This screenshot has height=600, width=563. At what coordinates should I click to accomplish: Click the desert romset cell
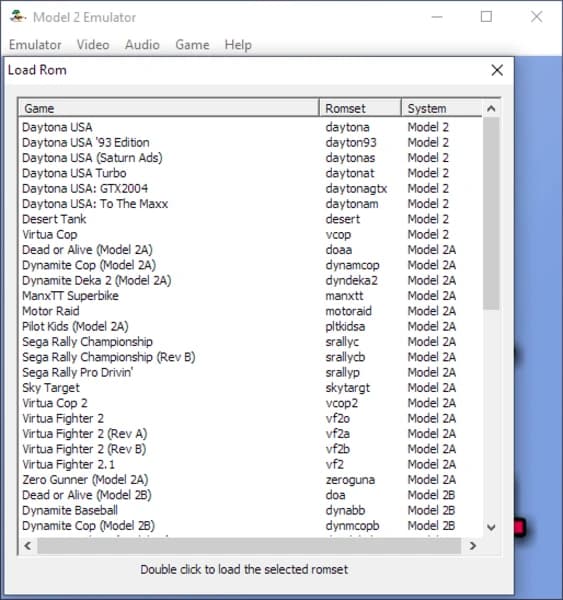pos(343,219)
